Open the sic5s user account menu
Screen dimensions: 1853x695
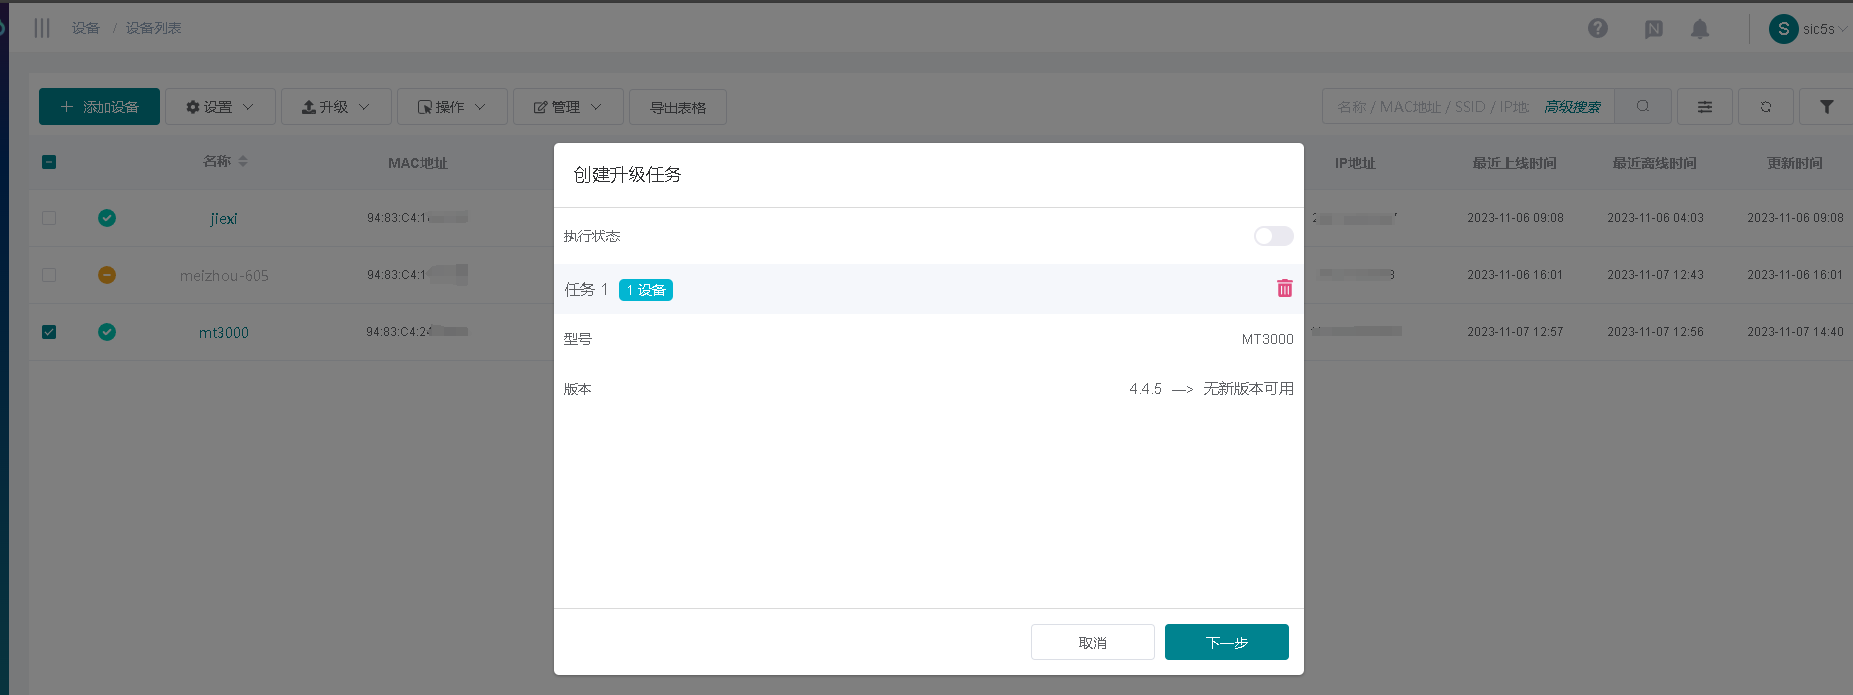1807,29
